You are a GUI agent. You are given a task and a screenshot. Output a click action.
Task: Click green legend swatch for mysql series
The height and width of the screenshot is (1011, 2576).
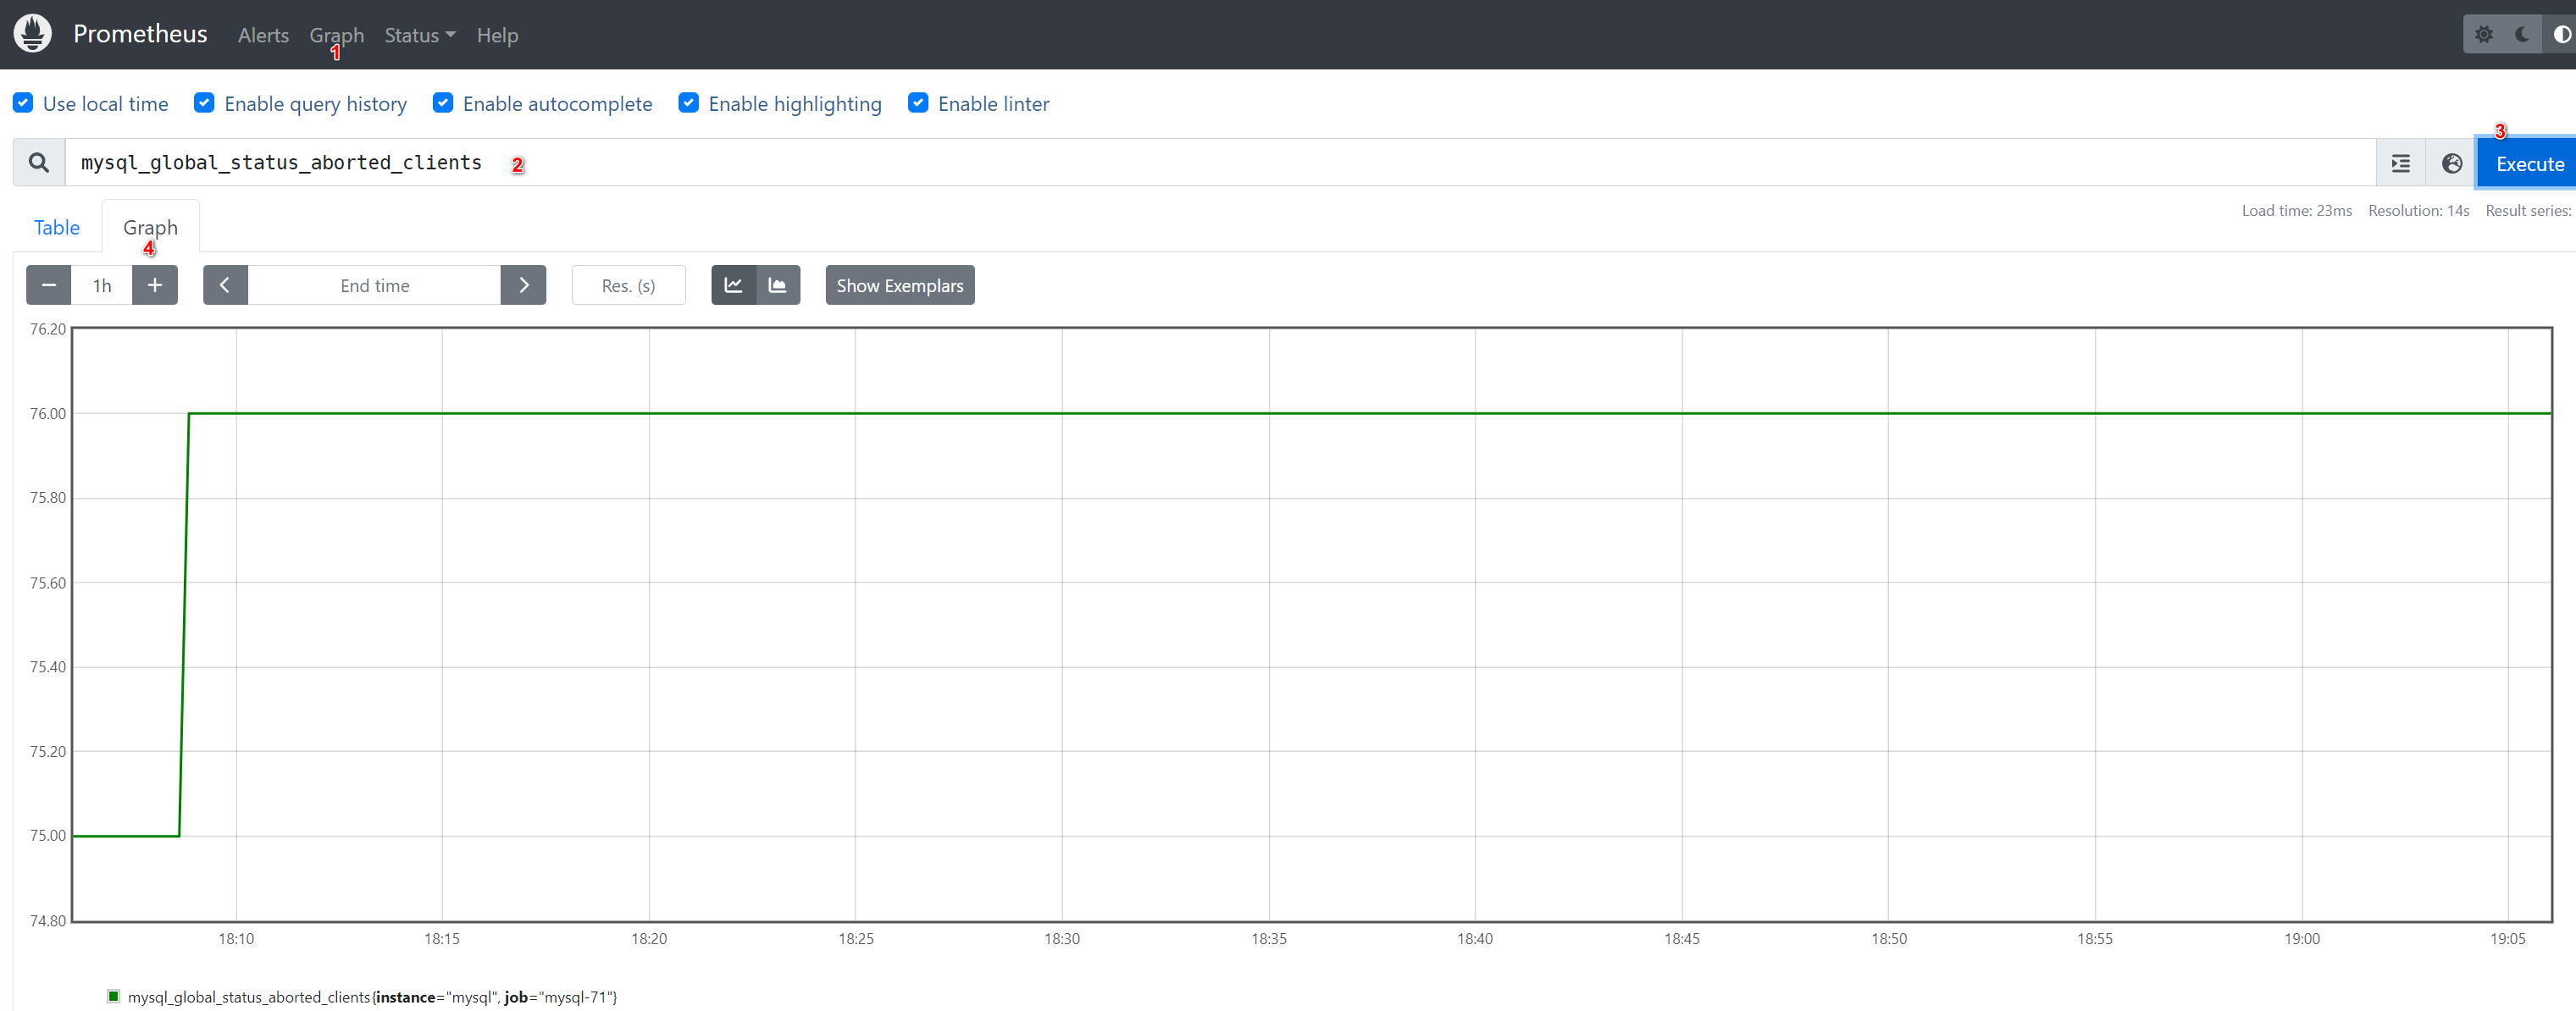[x=113, y=996]
